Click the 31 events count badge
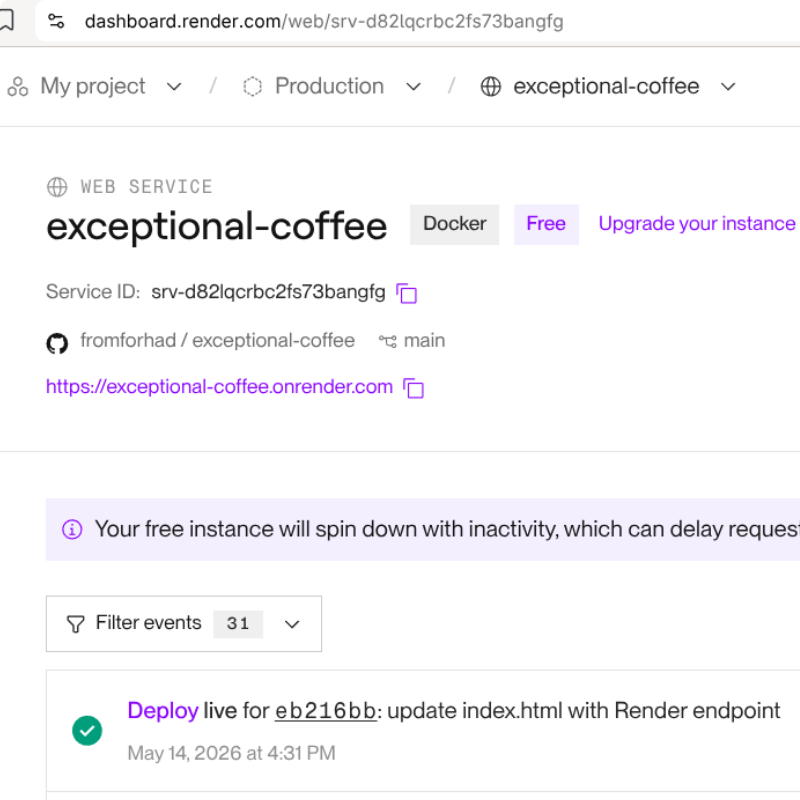800x800 pixels. pos(238,623)
